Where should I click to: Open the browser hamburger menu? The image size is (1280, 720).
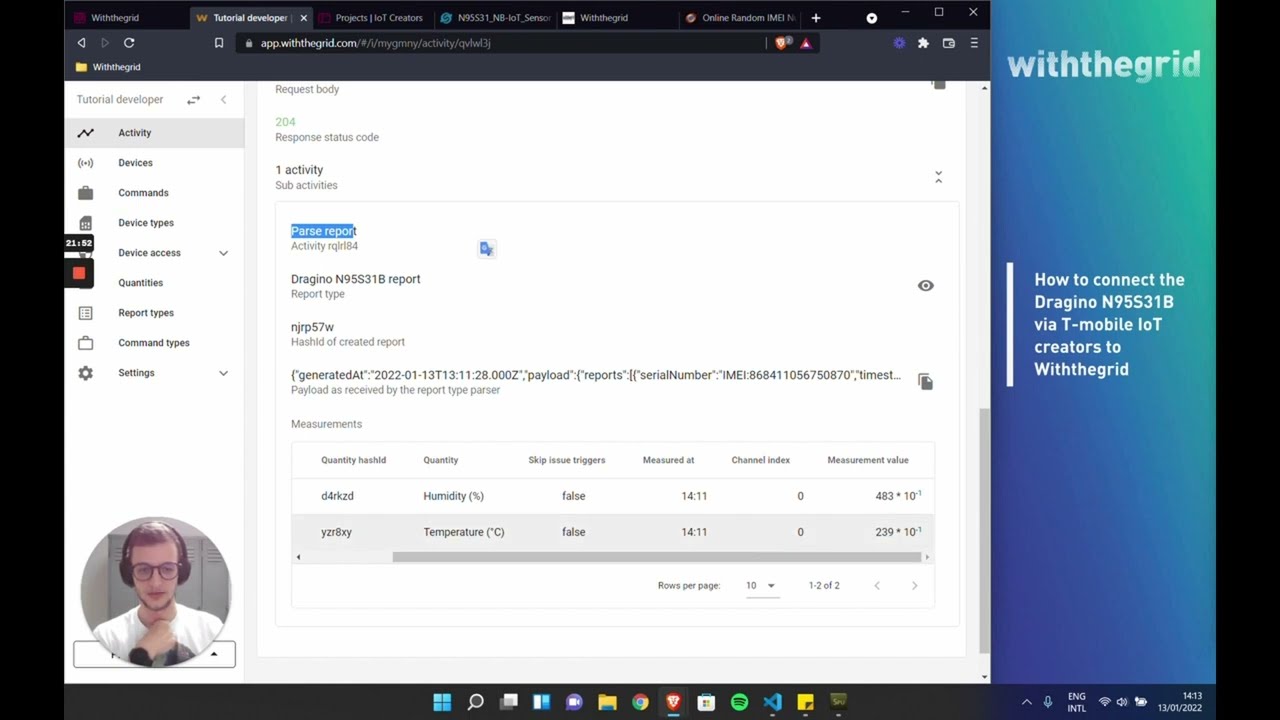[974, 43]
